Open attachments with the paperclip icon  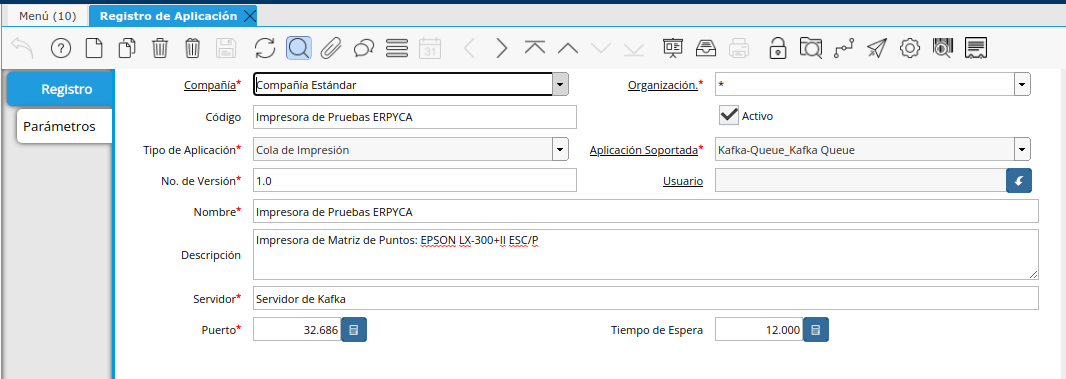(x=331, y=48)
